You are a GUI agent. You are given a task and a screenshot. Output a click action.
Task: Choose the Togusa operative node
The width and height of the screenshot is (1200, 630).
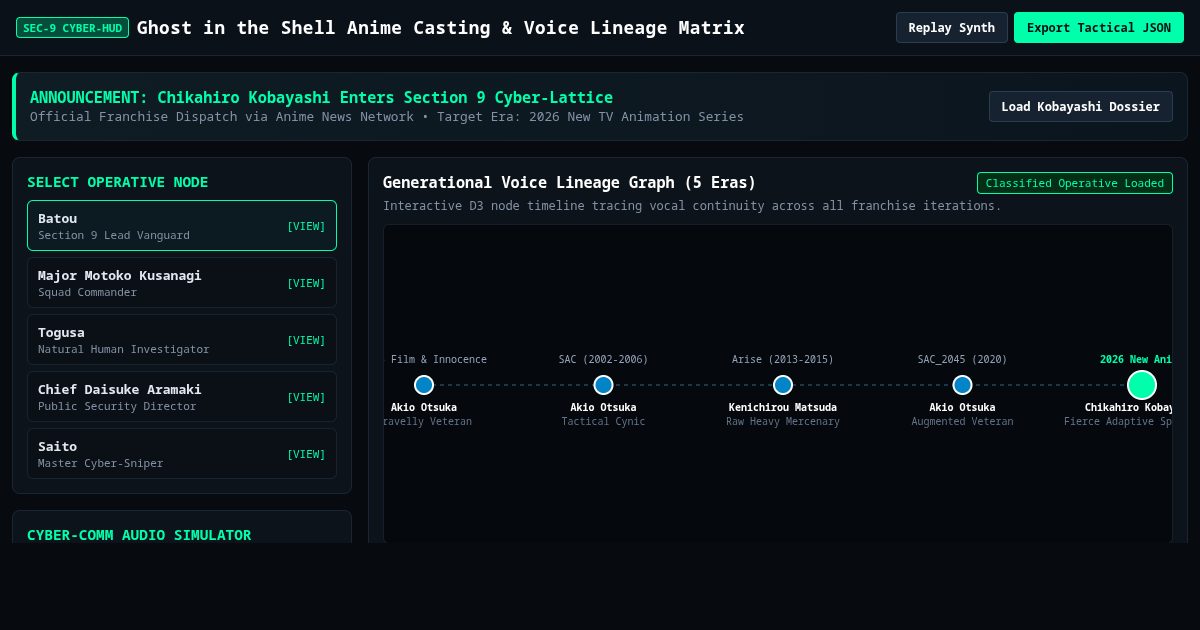(x=182, y=340)
